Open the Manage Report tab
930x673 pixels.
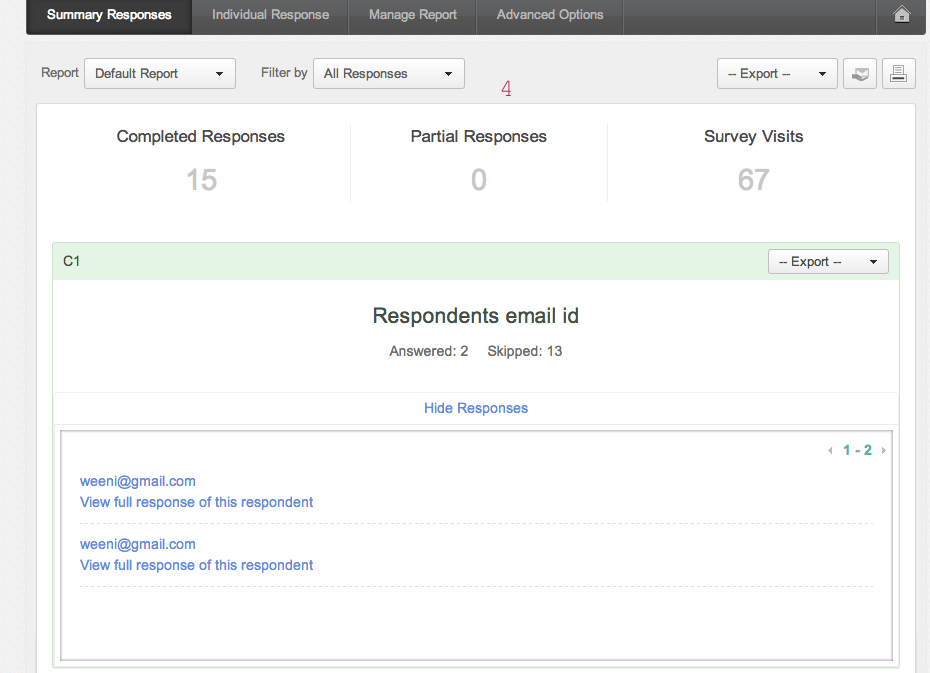pyautogui.click(x=412, y=15)
